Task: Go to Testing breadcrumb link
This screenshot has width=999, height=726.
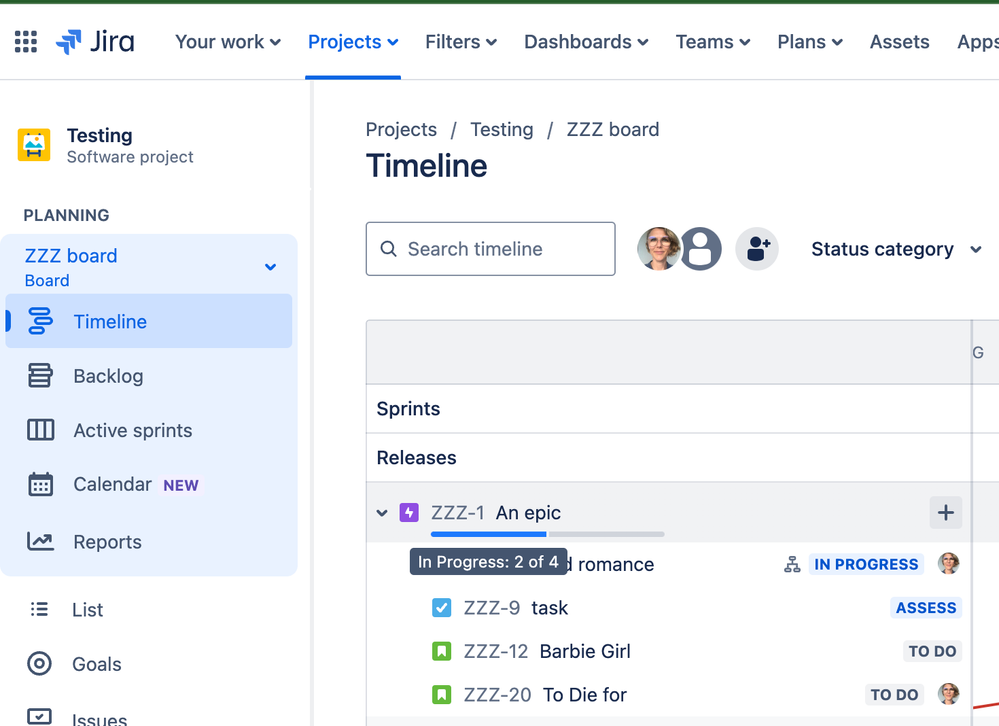Action: tap(501, 129)
